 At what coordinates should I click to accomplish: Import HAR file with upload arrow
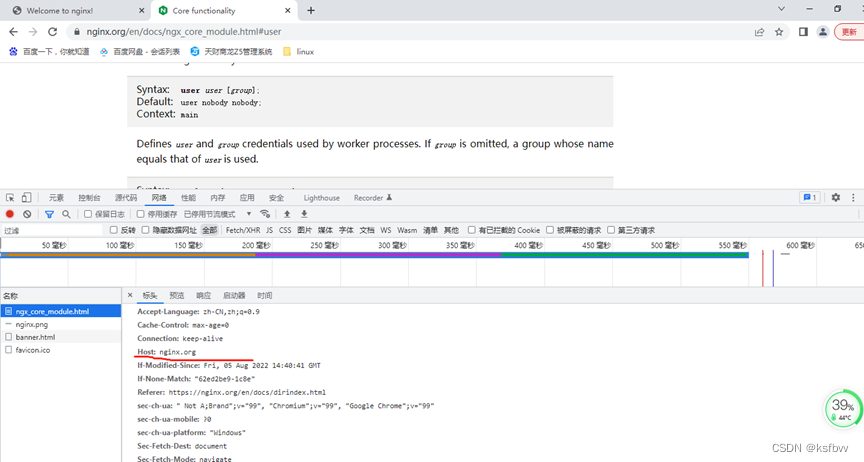point(287,214)
